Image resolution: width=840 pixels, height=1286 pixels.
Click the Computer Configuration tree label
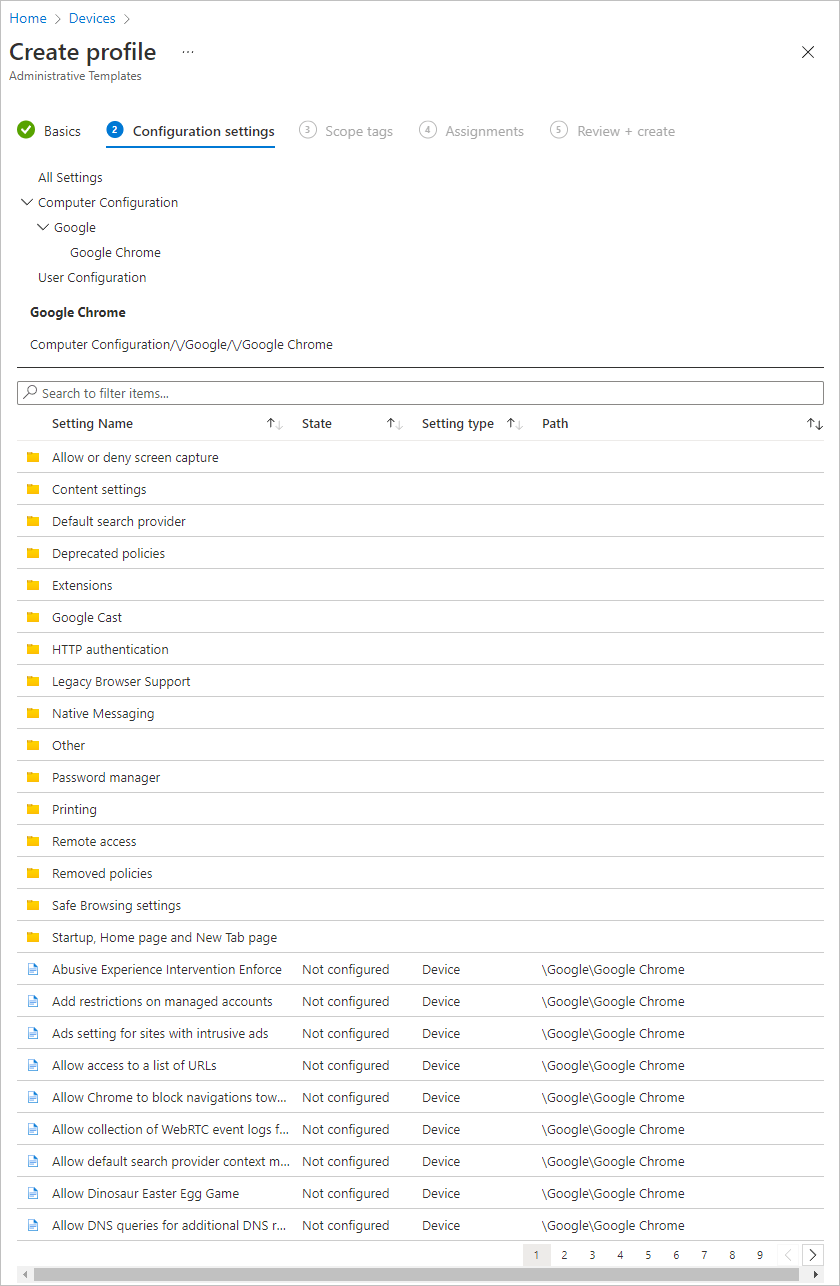coord(108,202)
